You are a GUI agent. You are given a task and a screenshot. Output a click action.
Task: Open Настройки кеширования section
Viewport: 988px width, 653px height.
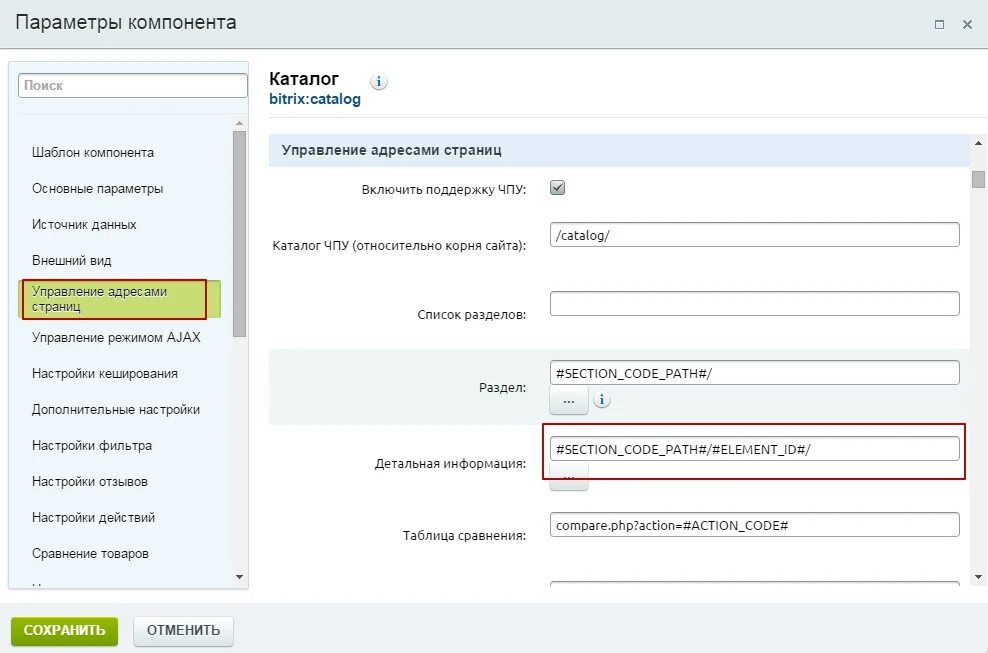[105, 373]
